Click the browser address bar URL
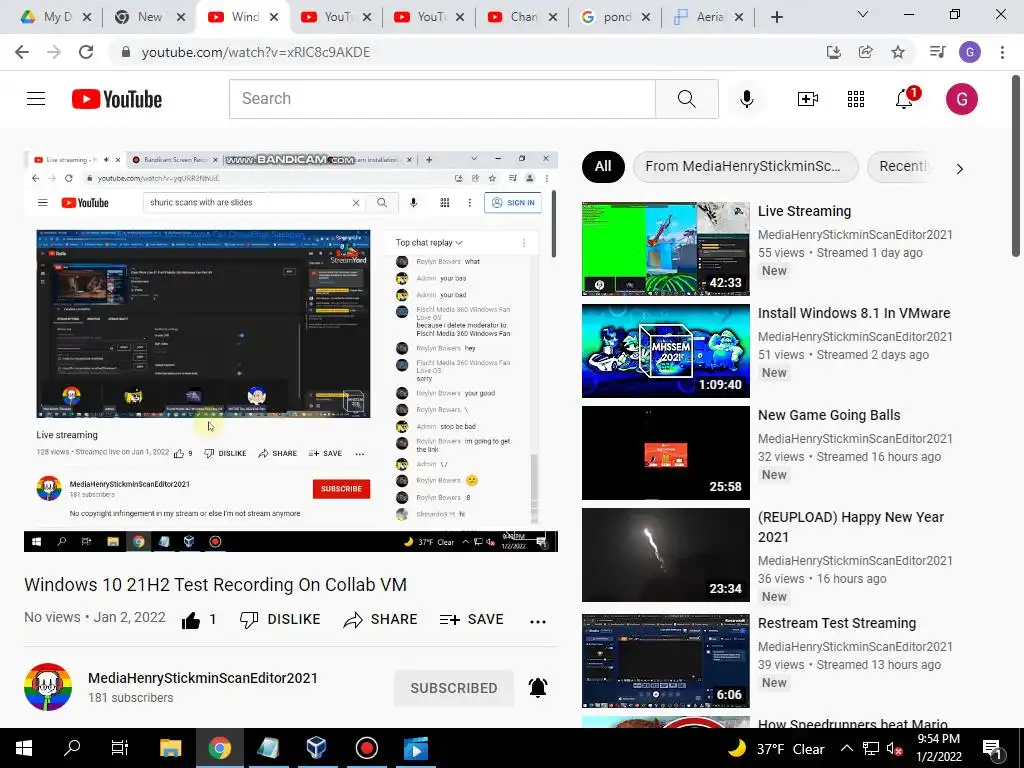This screenshot has height=768, width=1024. (256, 52)
